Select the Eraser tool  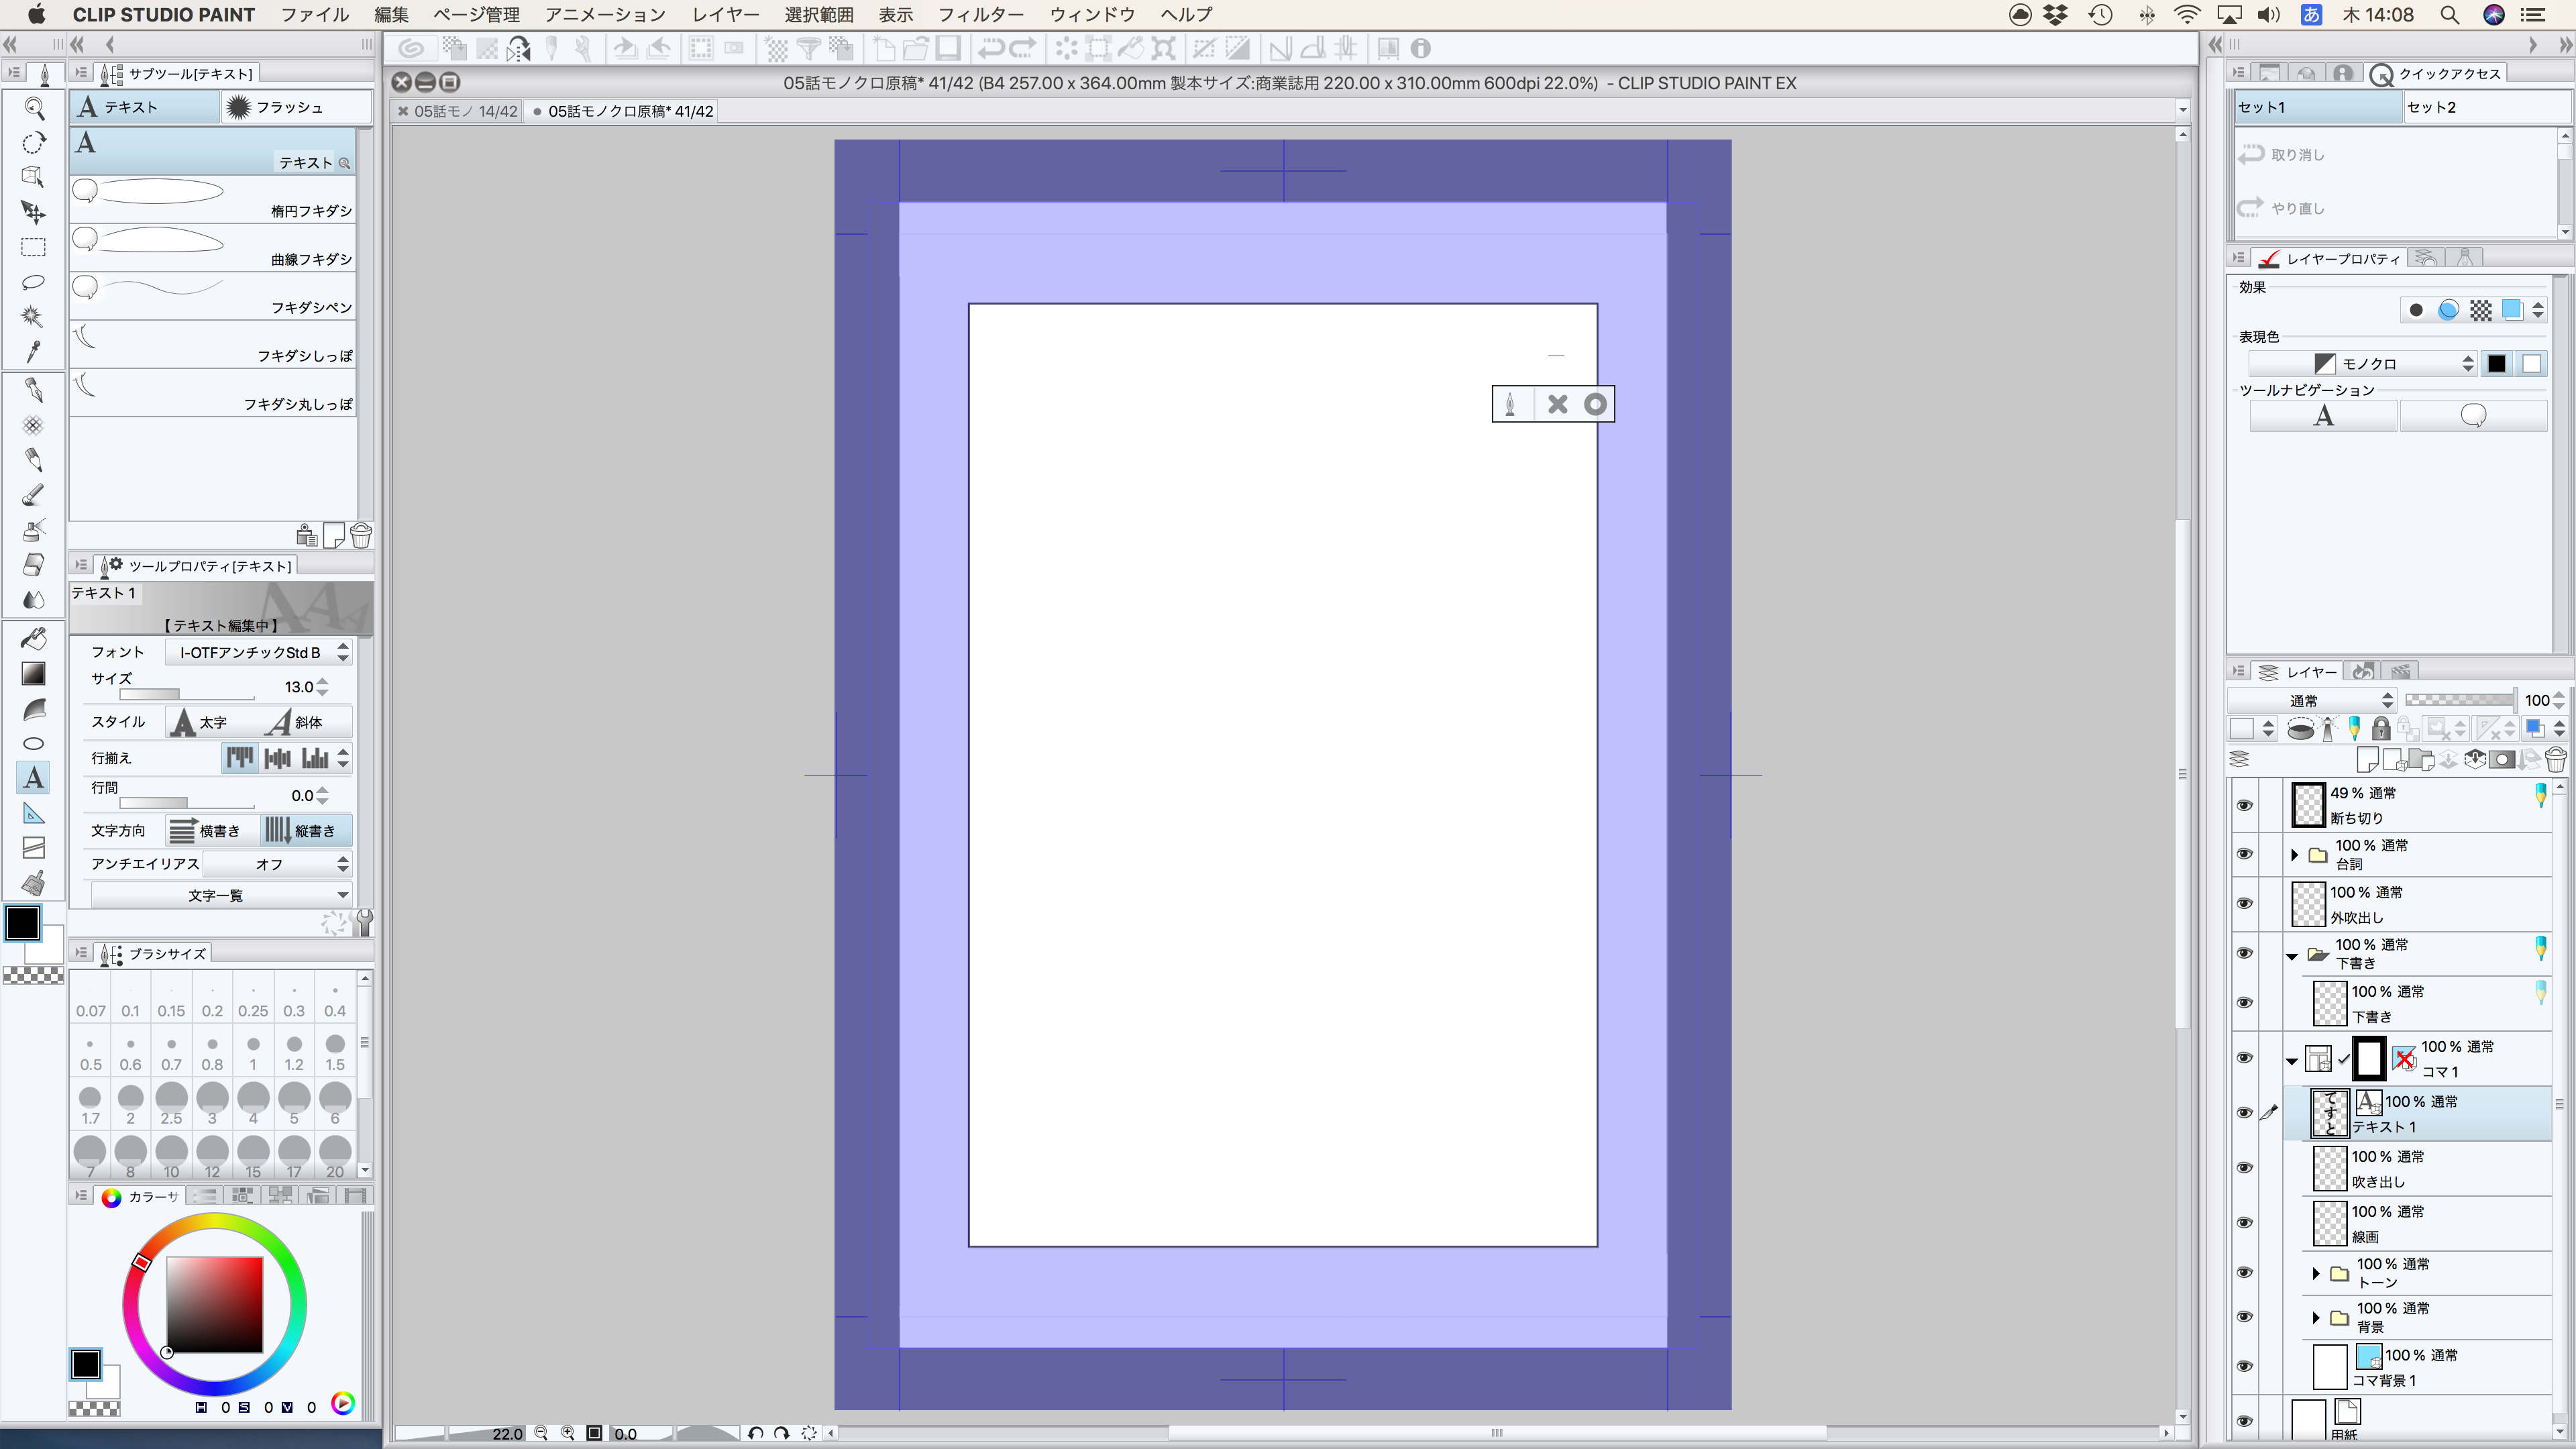coord(33,564)
